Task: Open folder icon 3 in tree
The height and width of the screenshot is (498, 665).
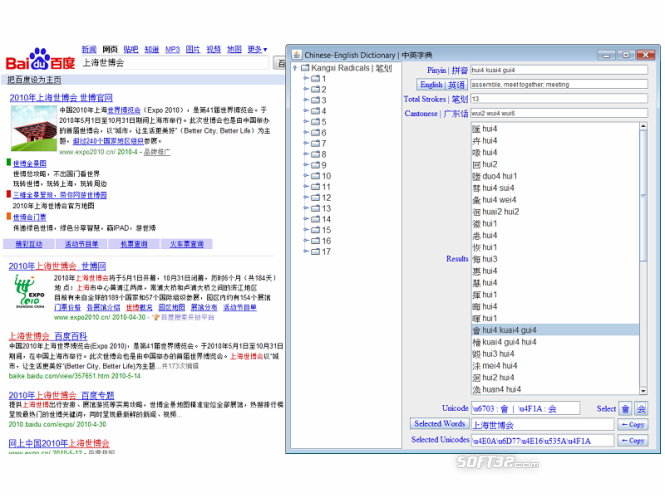Action: pyautogui.click(x=315, y=100)
